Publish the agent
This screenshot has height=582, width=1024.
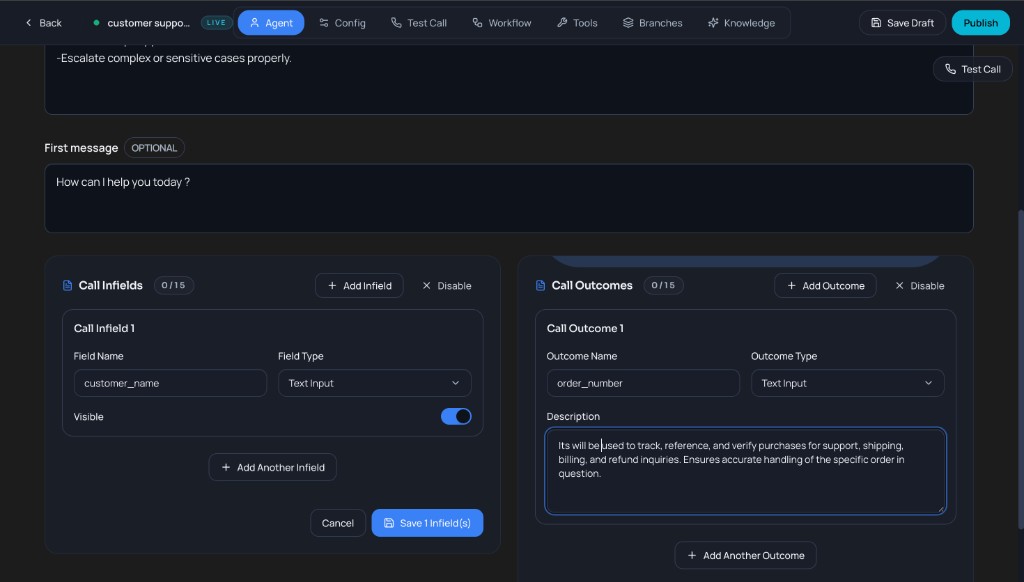[980, 23]
